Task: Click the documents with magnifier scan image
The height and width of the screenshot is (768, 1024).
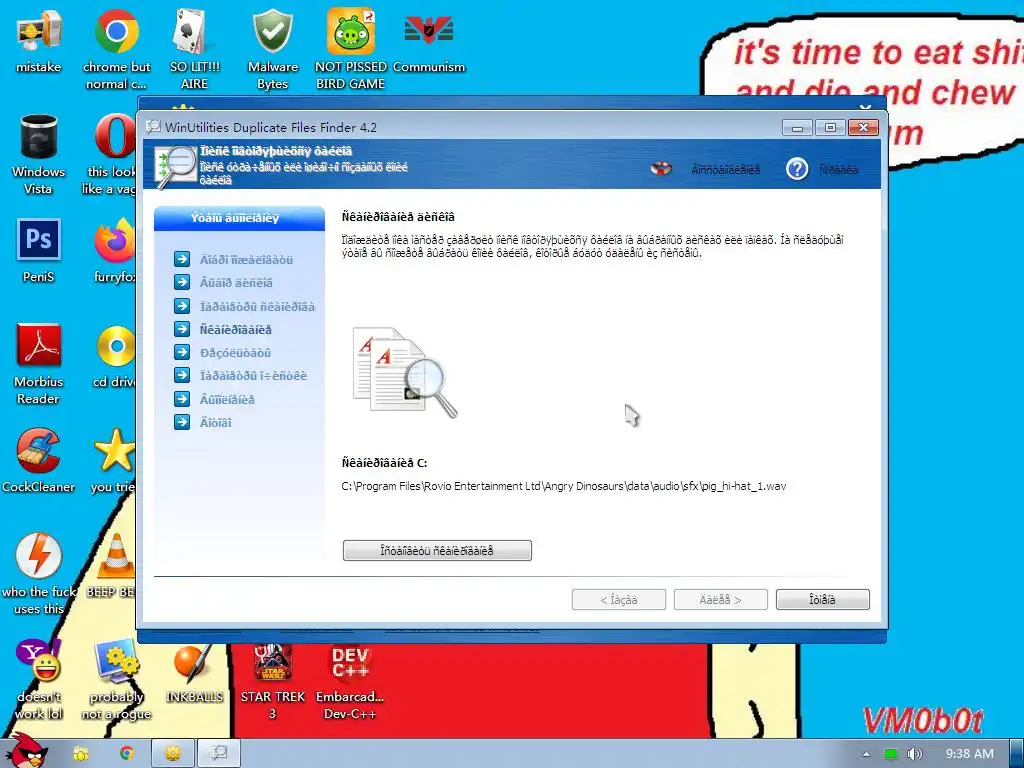Action: 405,372
